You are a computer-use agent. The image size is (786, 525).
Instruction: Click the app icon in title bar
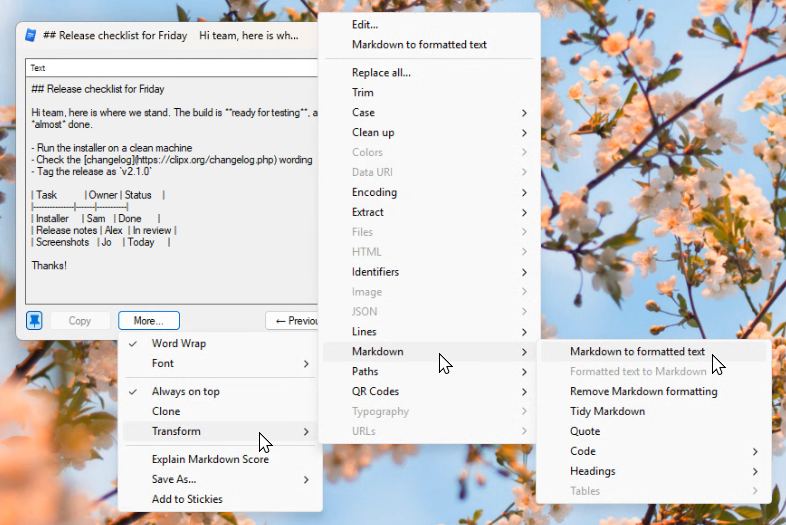pyautogui.click(x=31, y=36)
